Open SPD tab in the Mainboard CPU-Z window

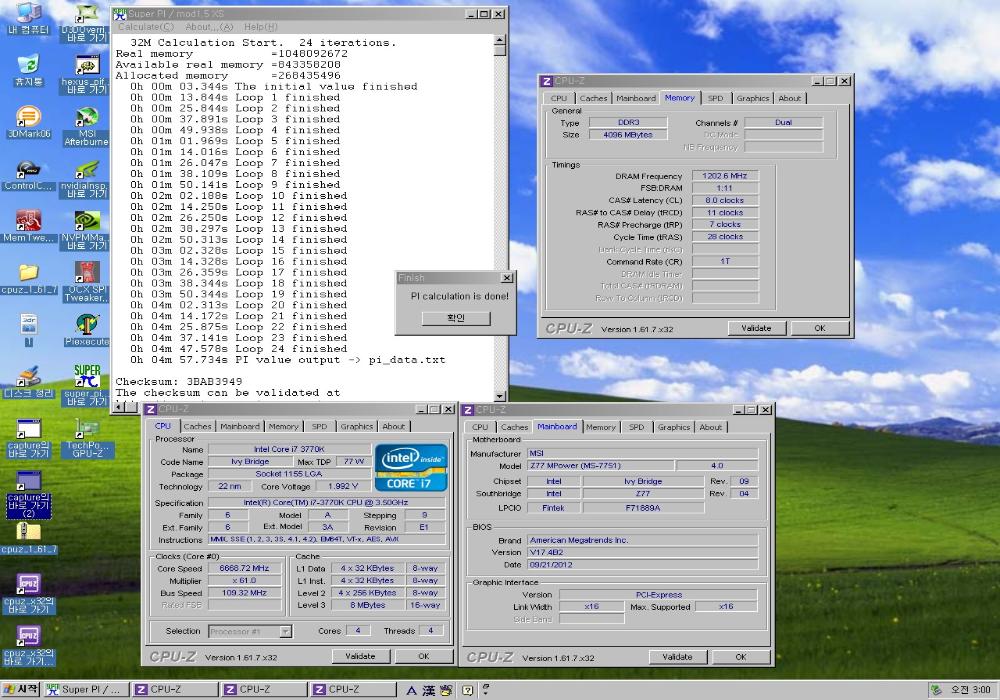pos(636,427)
